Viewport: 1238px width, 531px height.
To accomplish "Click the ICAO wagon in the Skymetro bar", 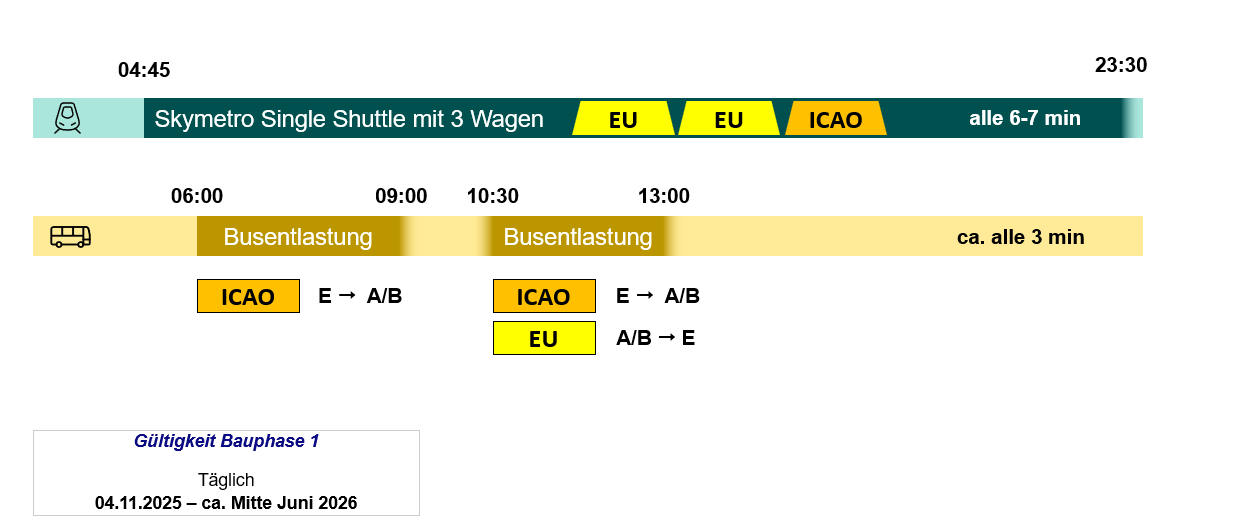I will [835, 119].
